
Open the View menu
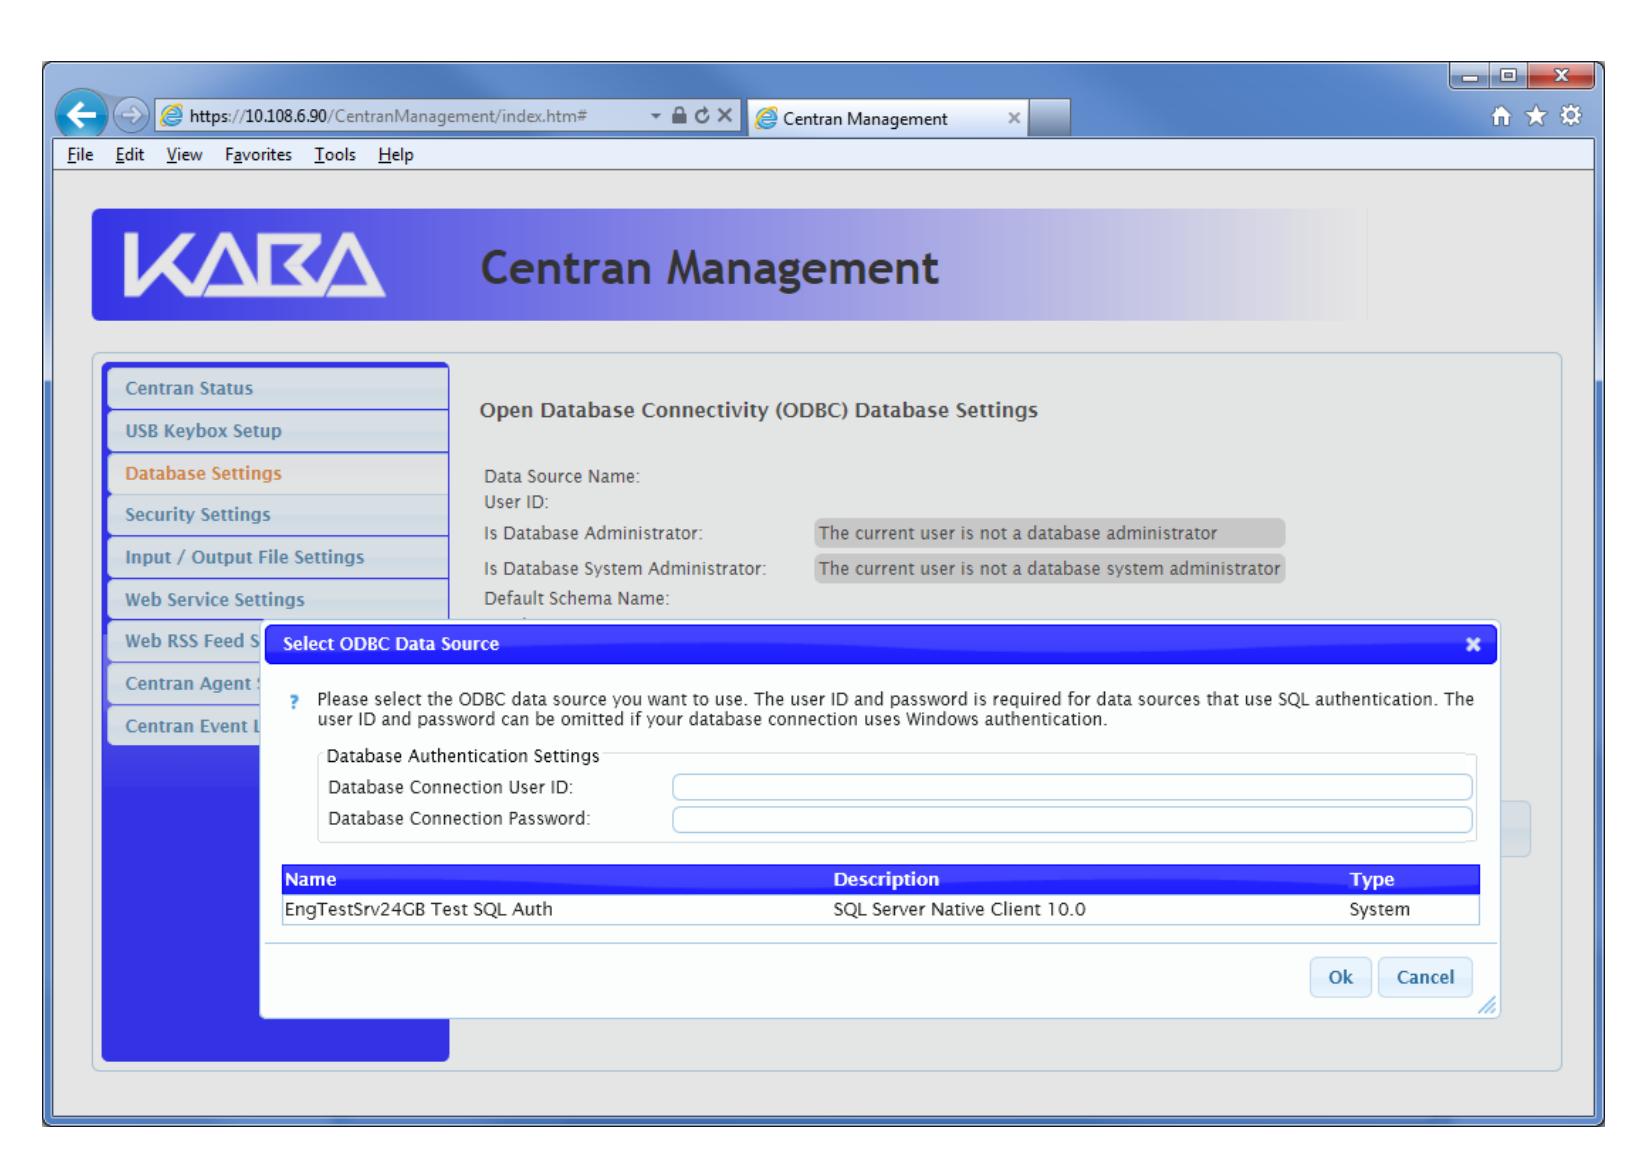pos(184,154)
